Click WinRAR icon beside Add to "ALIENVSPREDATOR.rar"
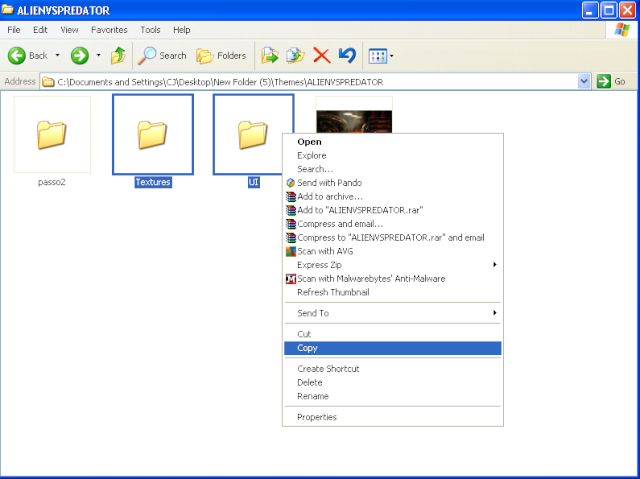This screenshot has width=640, height=479. pos(291,210)
